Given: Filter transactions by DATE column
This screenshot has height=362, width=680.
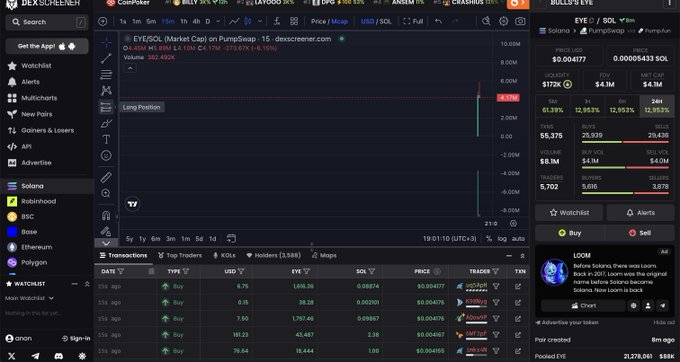Looking at the screenshot, I should [x=121, y=271].
